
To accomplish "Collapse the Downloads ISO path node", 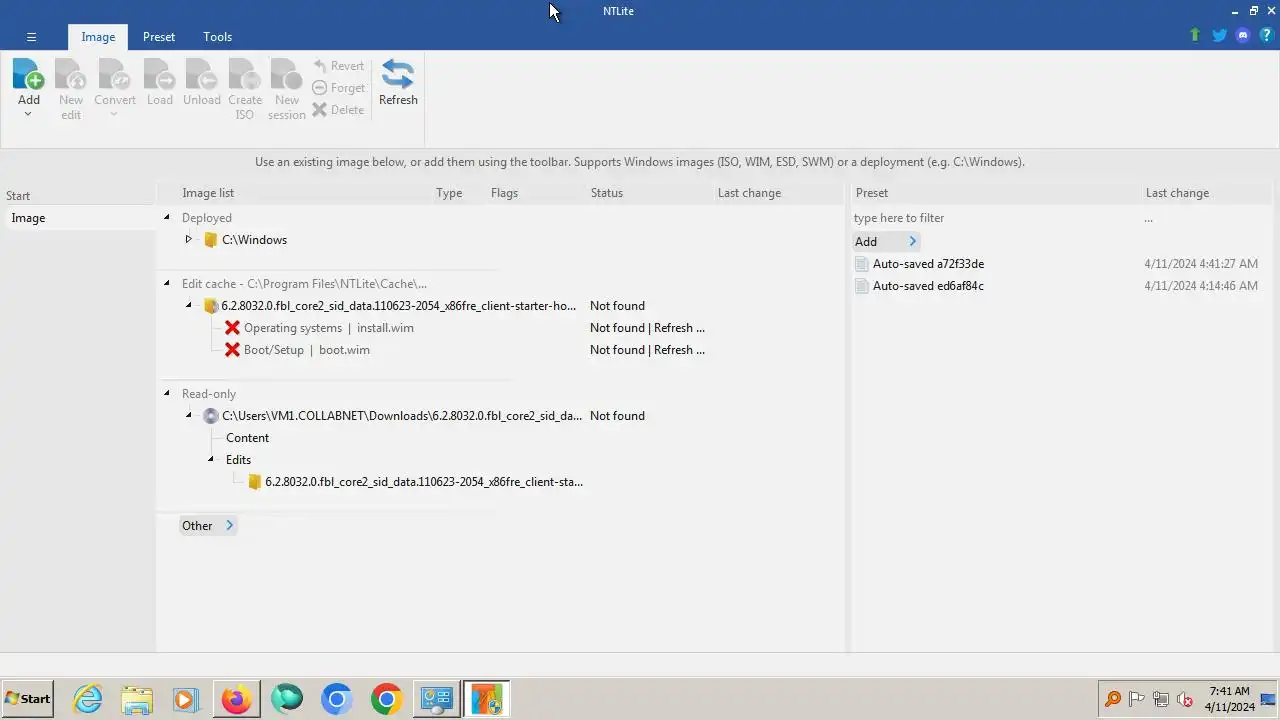I will tap(188, 415).
